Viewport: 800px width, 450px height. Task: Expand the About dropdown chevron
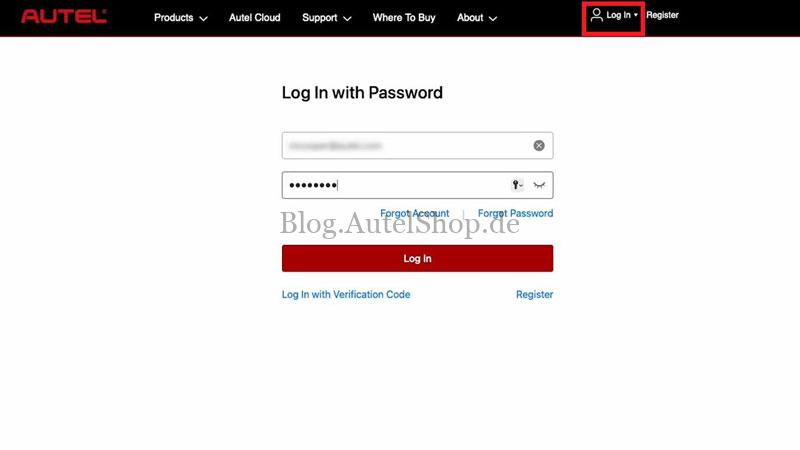click(493, 18)
